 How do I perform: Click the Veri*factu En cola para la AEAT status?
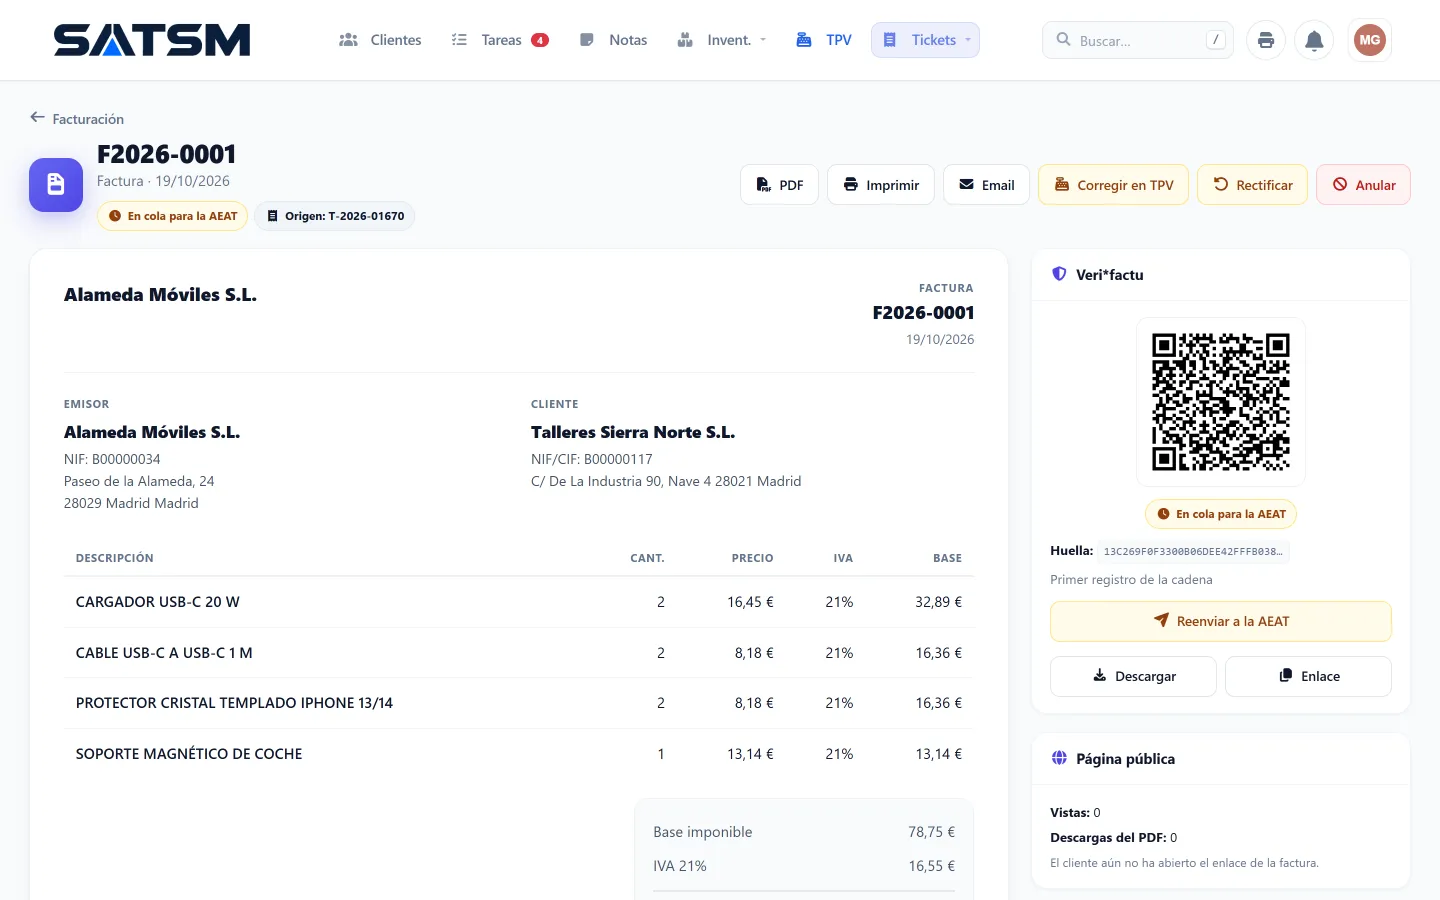coord(1221,514)
